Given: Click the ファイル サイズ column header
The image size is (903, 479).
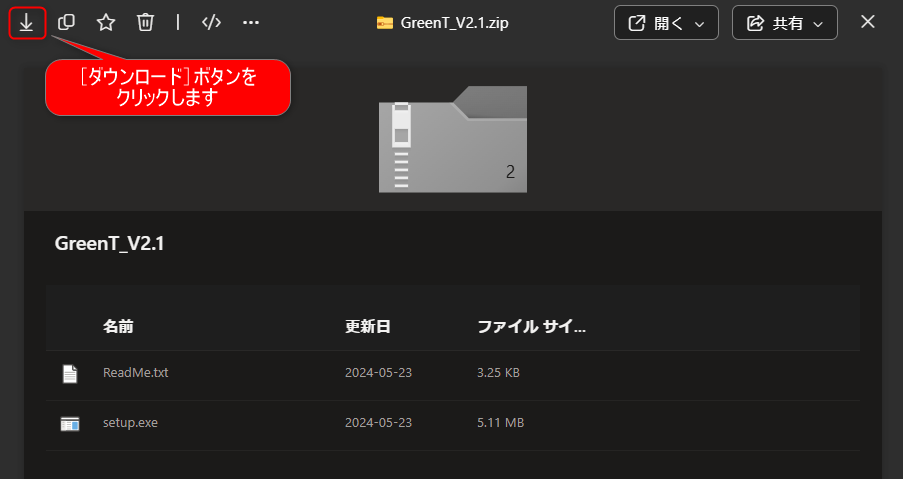Looking at the screenshot, I should [x=531, y=327].
